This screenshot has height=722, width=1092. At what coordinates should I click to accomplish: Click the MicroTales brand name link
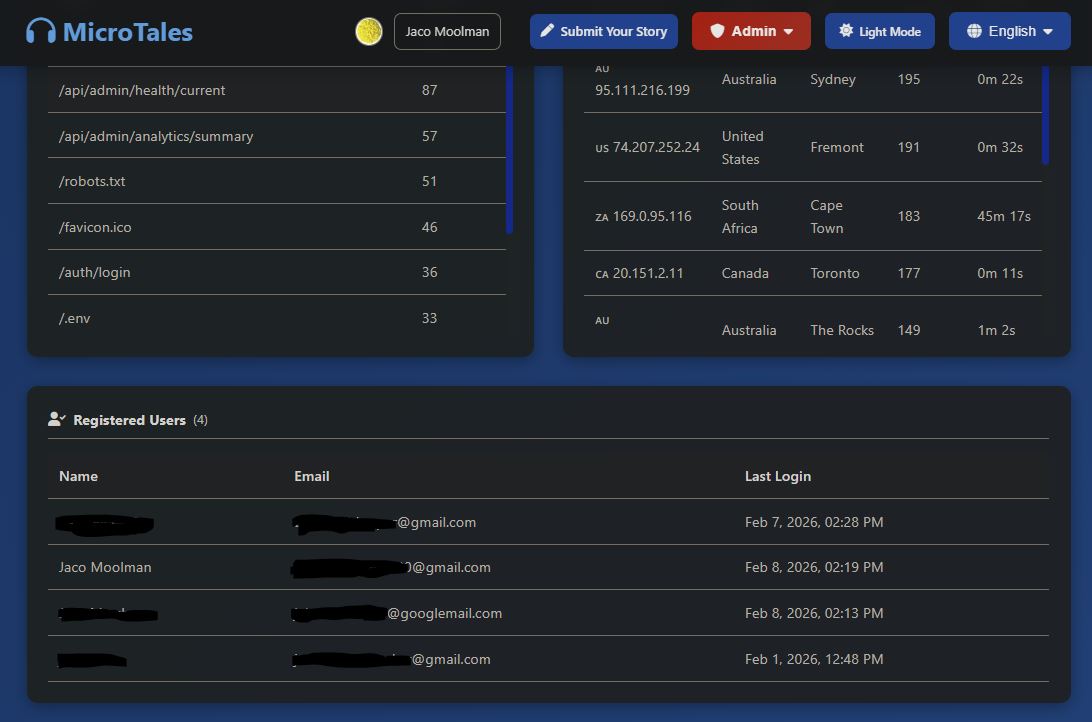[x=127, y=31]
